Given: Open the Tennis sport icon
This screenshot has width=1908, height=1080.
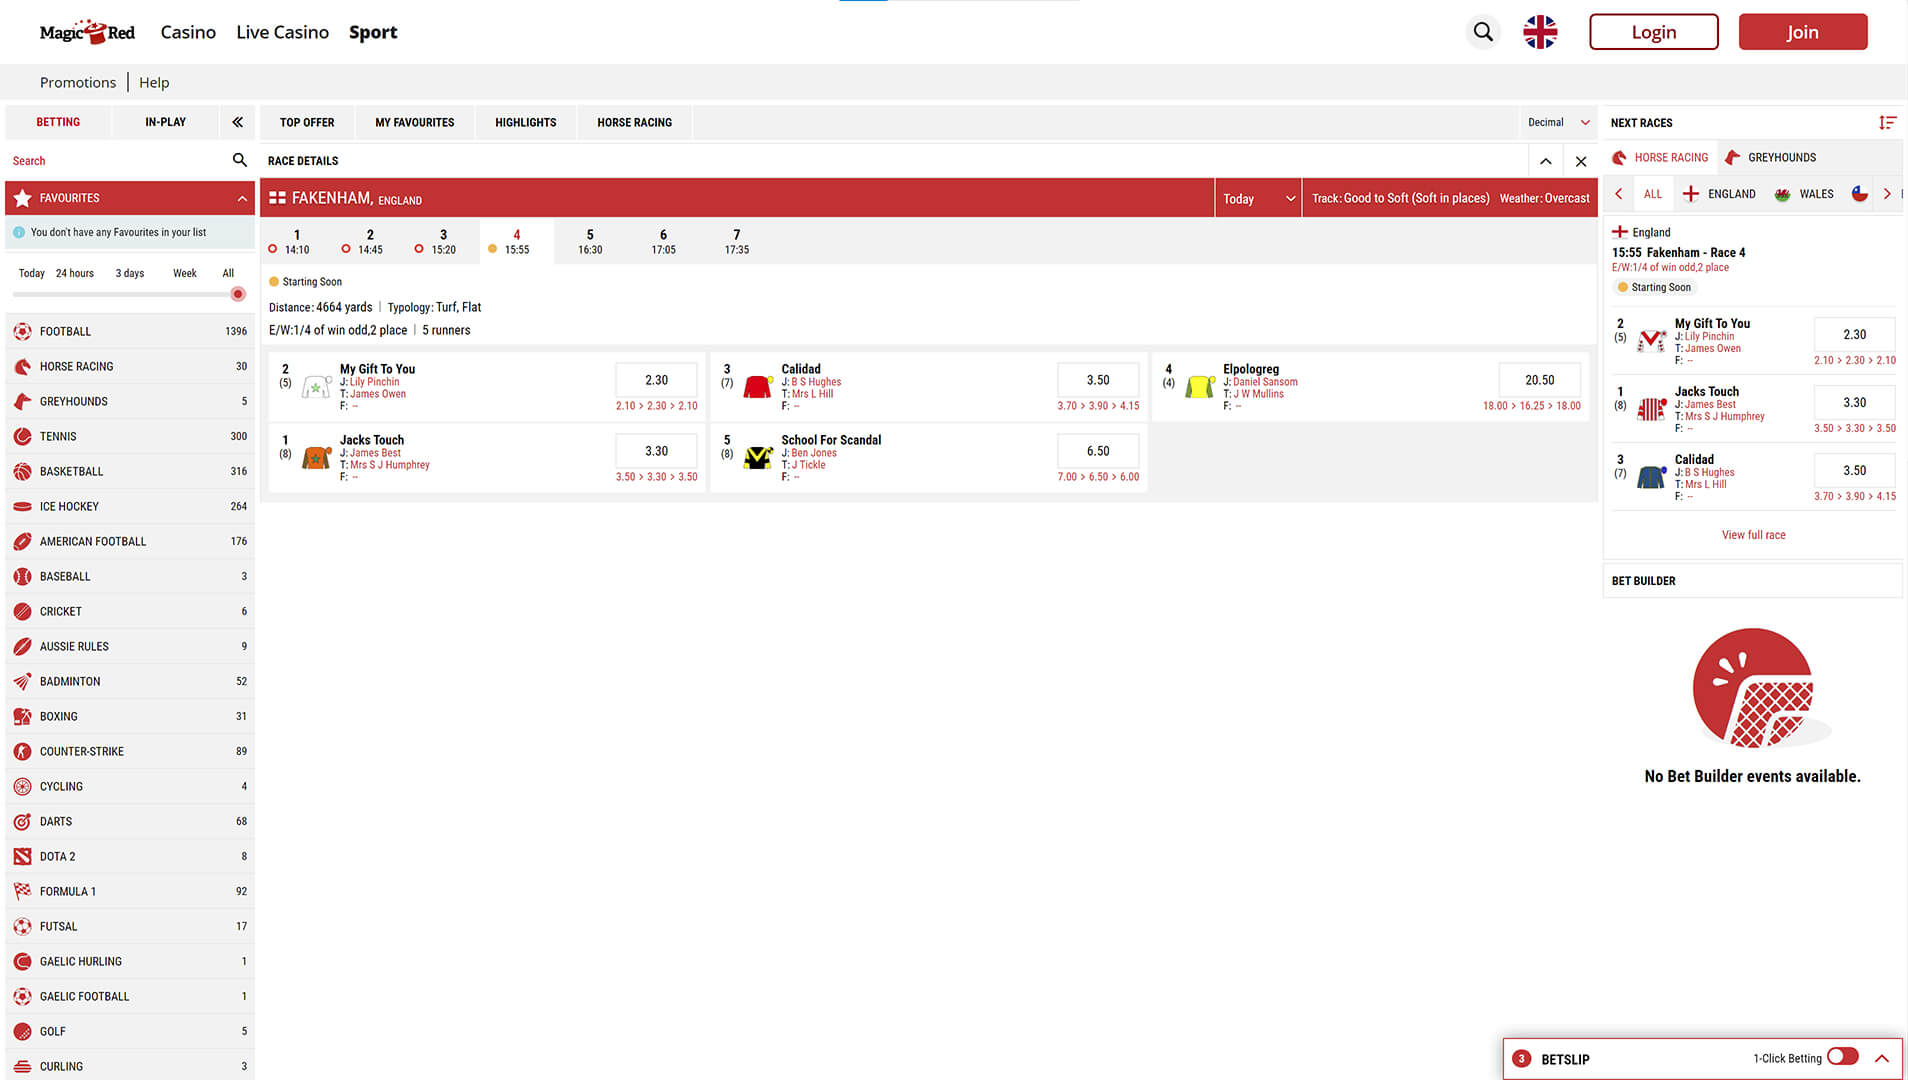Looking at the screenshot, I should (x=22, y=436).
